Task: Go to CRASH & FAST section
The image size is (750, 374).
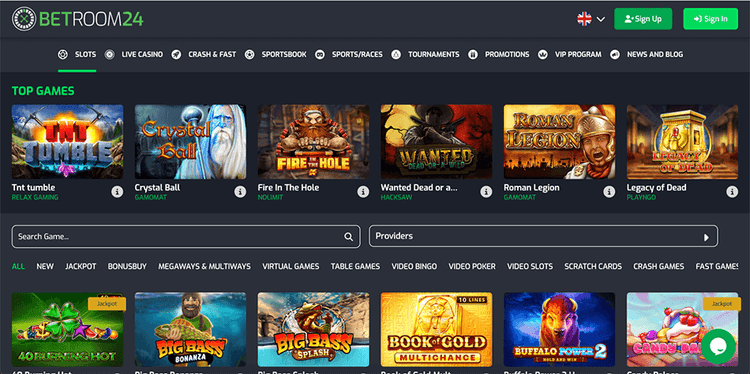Action: coord(212,55)
